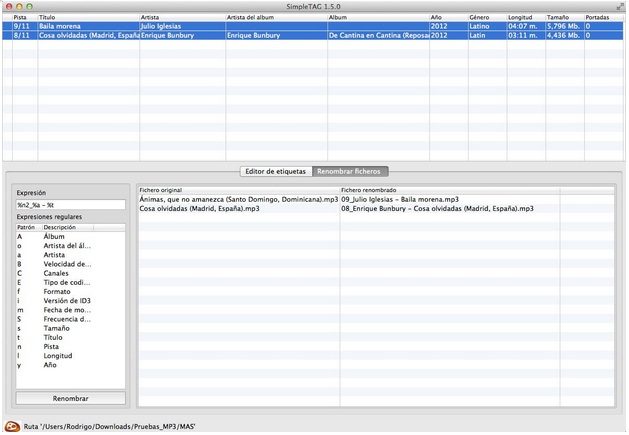The width and height of the screenshot is (629, 435).
Task: Click the Expresión pattern input field
Action: click(x=70, y=205)
